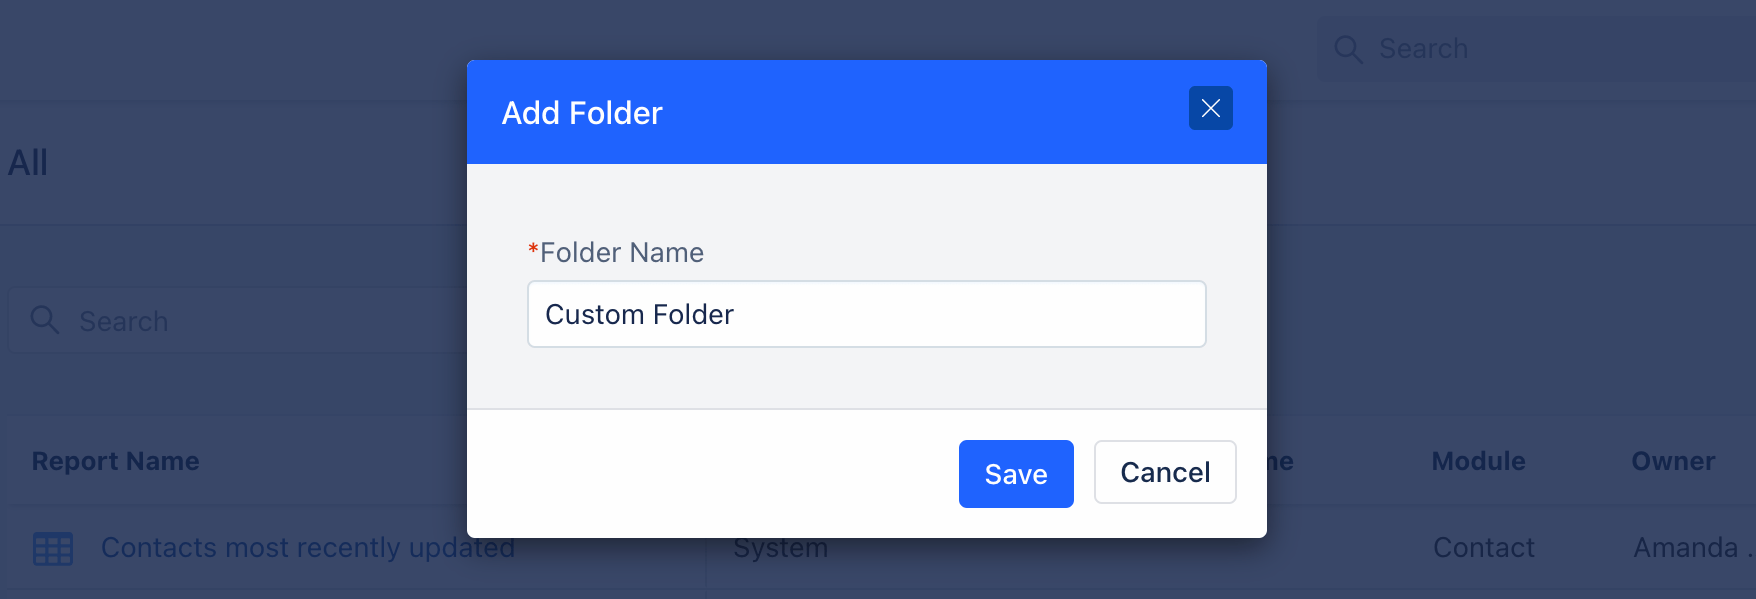Select the 'All' folder view label

28,161
